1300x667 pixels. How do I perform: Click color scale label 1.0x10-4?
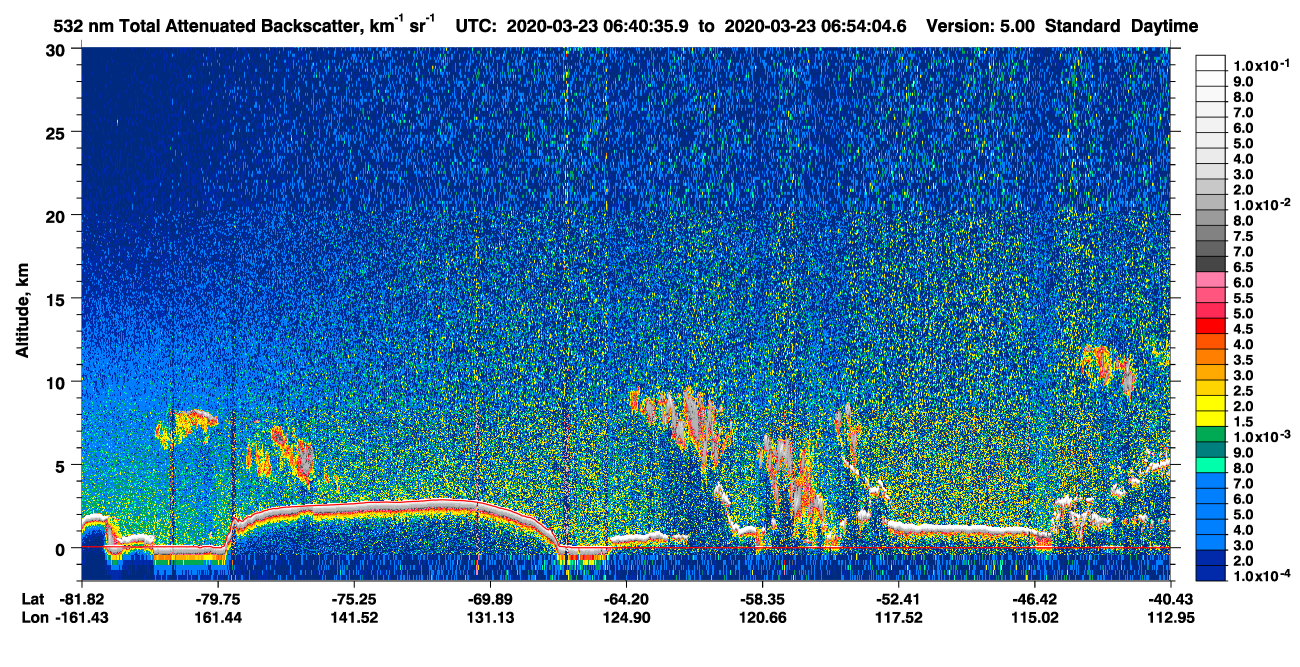tap(1260, 576)
